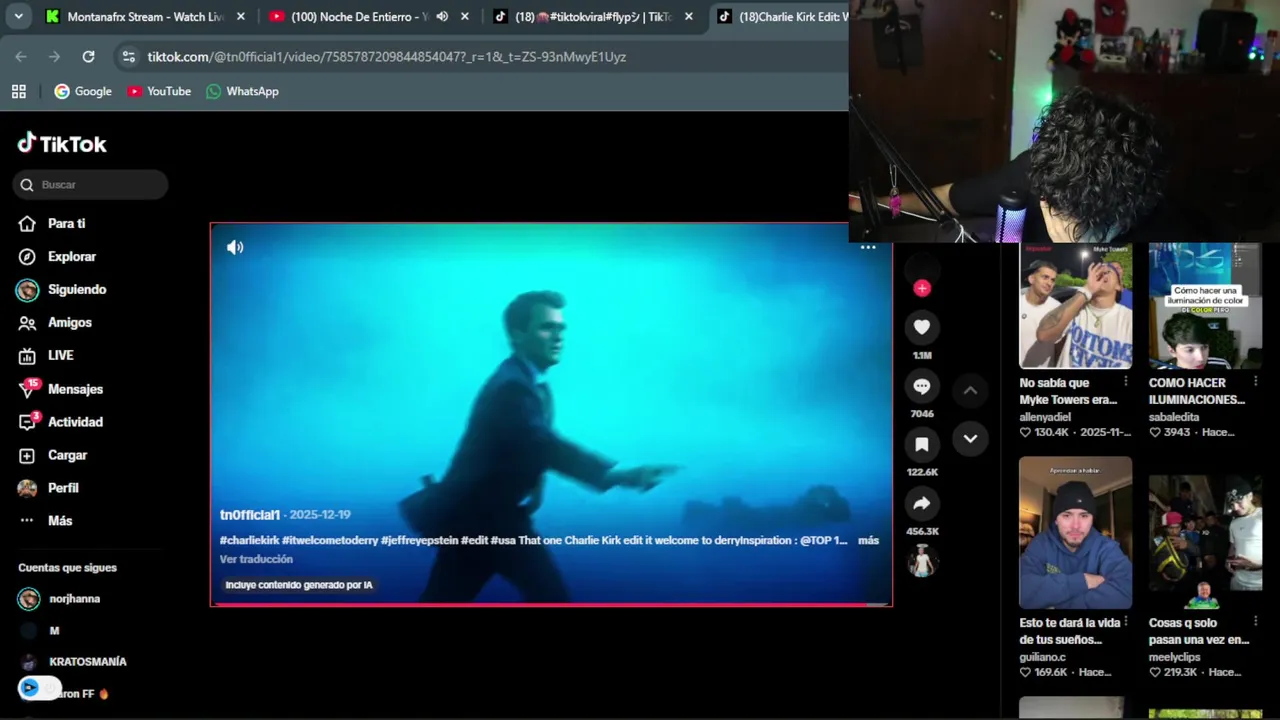Open the Google bookmark
The width and height of the screenshot is (1280, 720).
pyautogui.click(x=83, y=91)
